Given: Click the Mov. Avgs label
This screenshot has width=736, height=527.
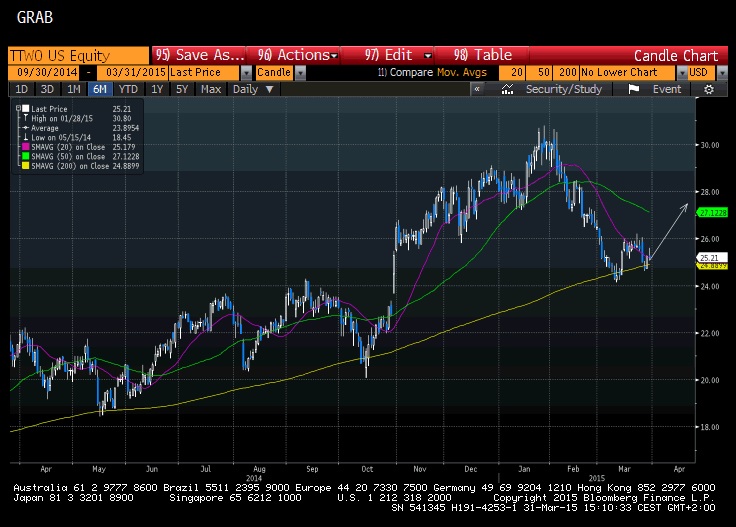Looking at the screenshot, I should point(462,72).
